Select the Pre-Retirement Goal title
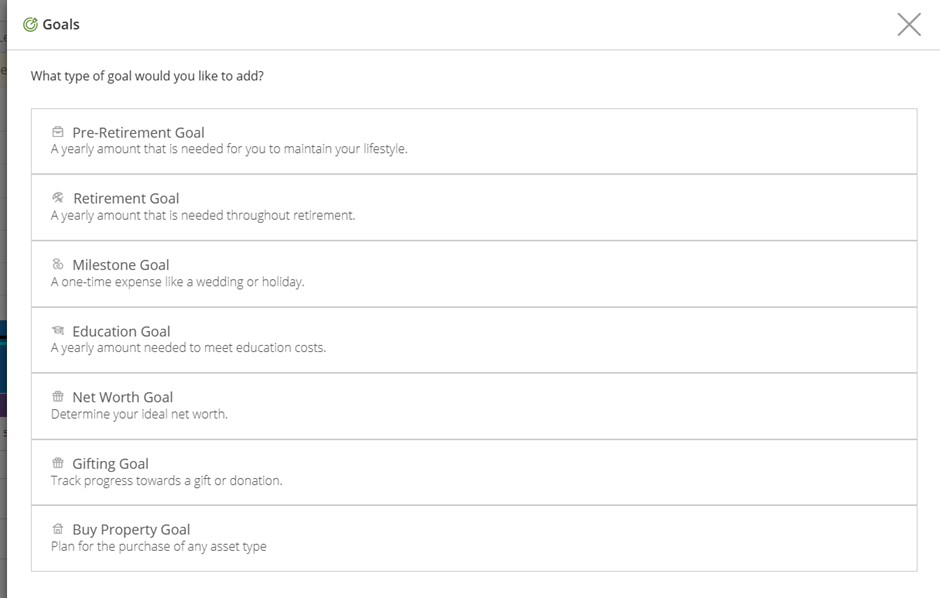Viewport: 940px width, 598px height. [x=138, y=132]
